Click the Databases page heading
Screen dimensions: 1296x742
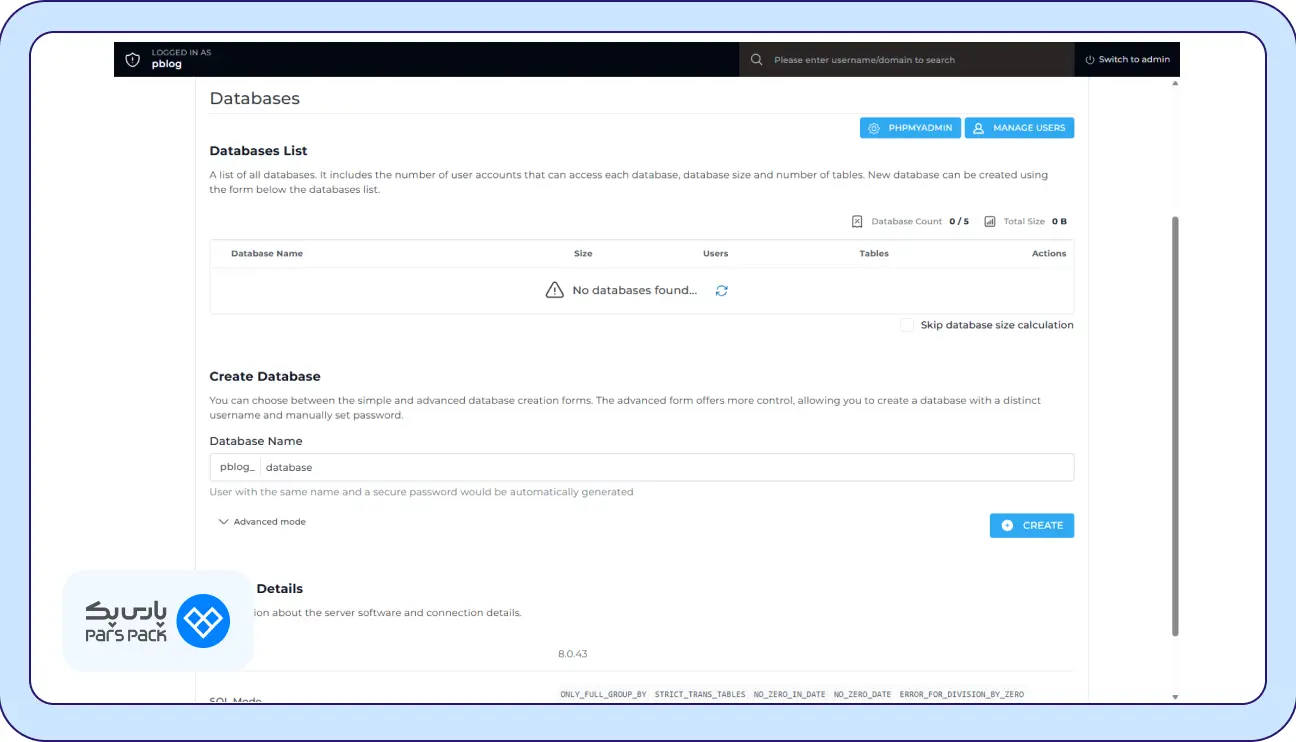click(254, 99)
